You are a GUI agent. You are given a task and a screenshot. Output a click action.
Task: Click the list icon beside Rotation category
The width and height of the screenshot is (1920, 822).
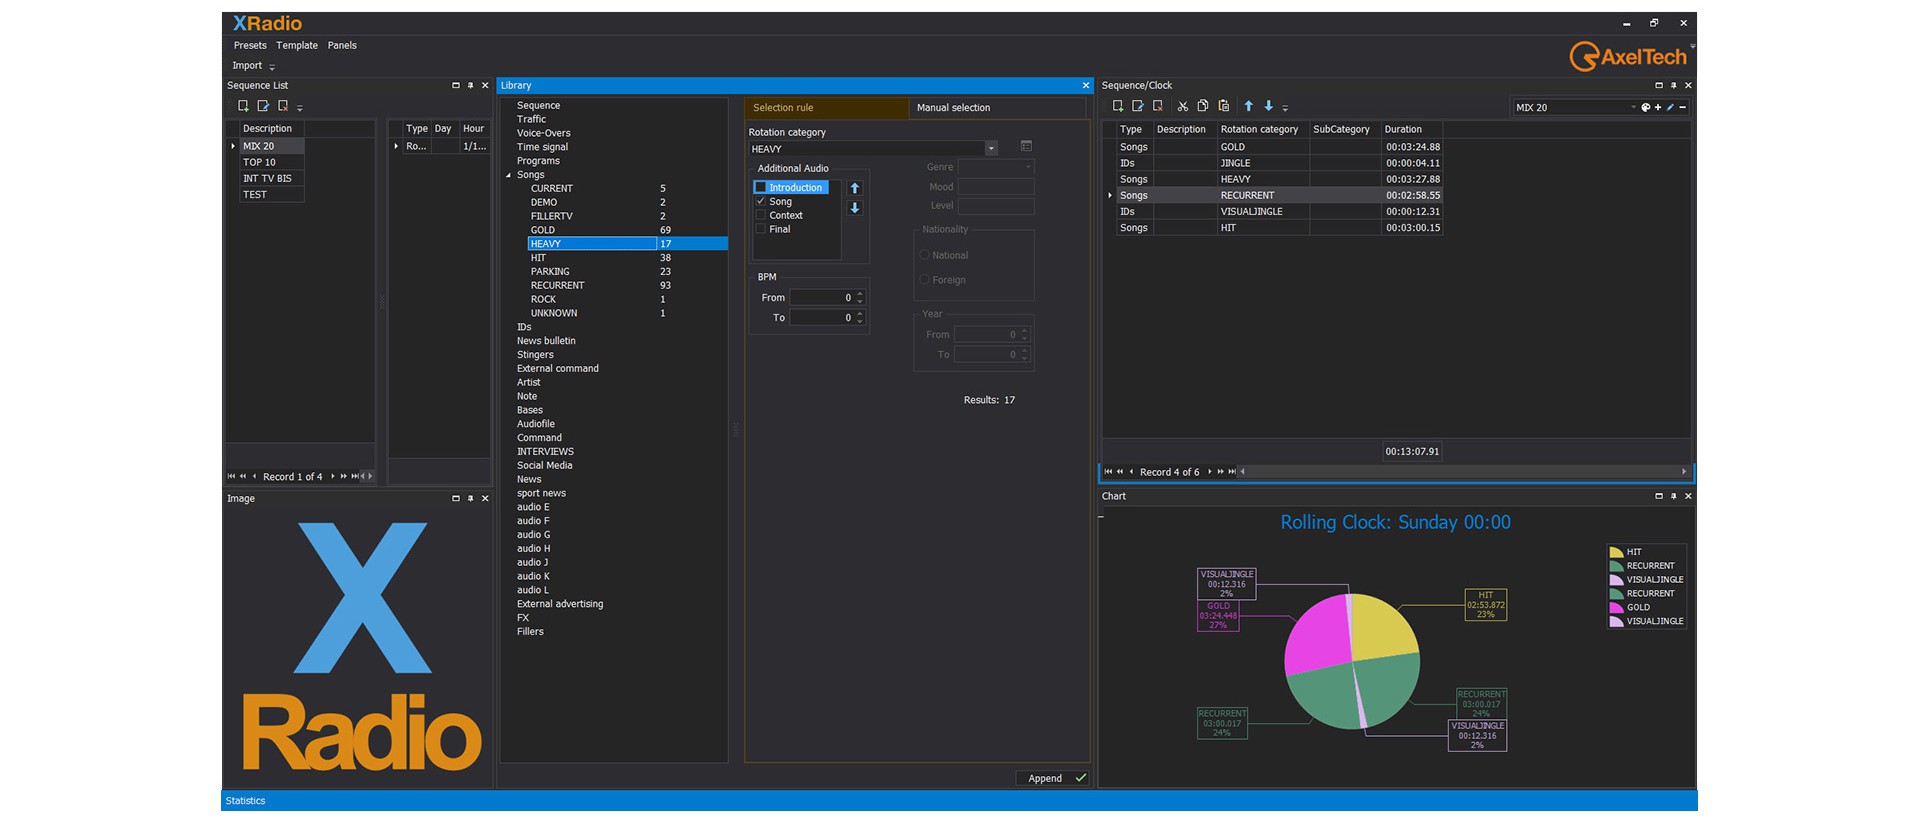[x=1026, y=147]
